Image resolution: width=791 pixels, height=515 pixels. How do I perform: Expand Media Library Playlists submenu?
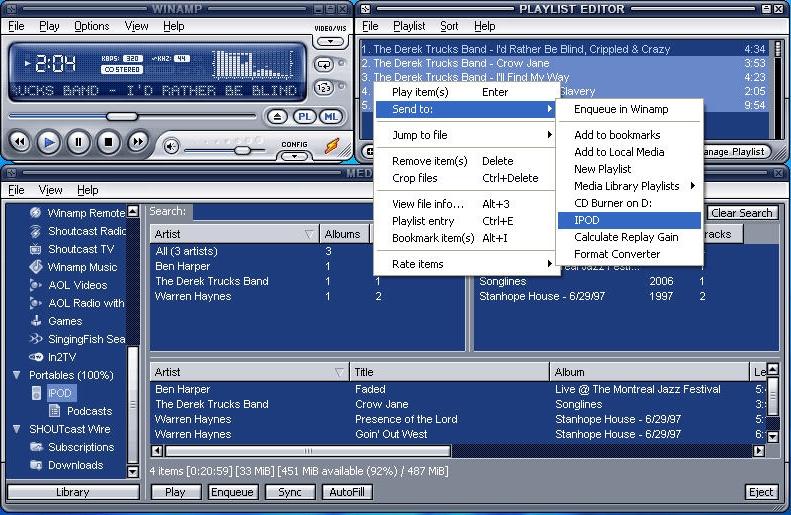click(x=629, y=186)
